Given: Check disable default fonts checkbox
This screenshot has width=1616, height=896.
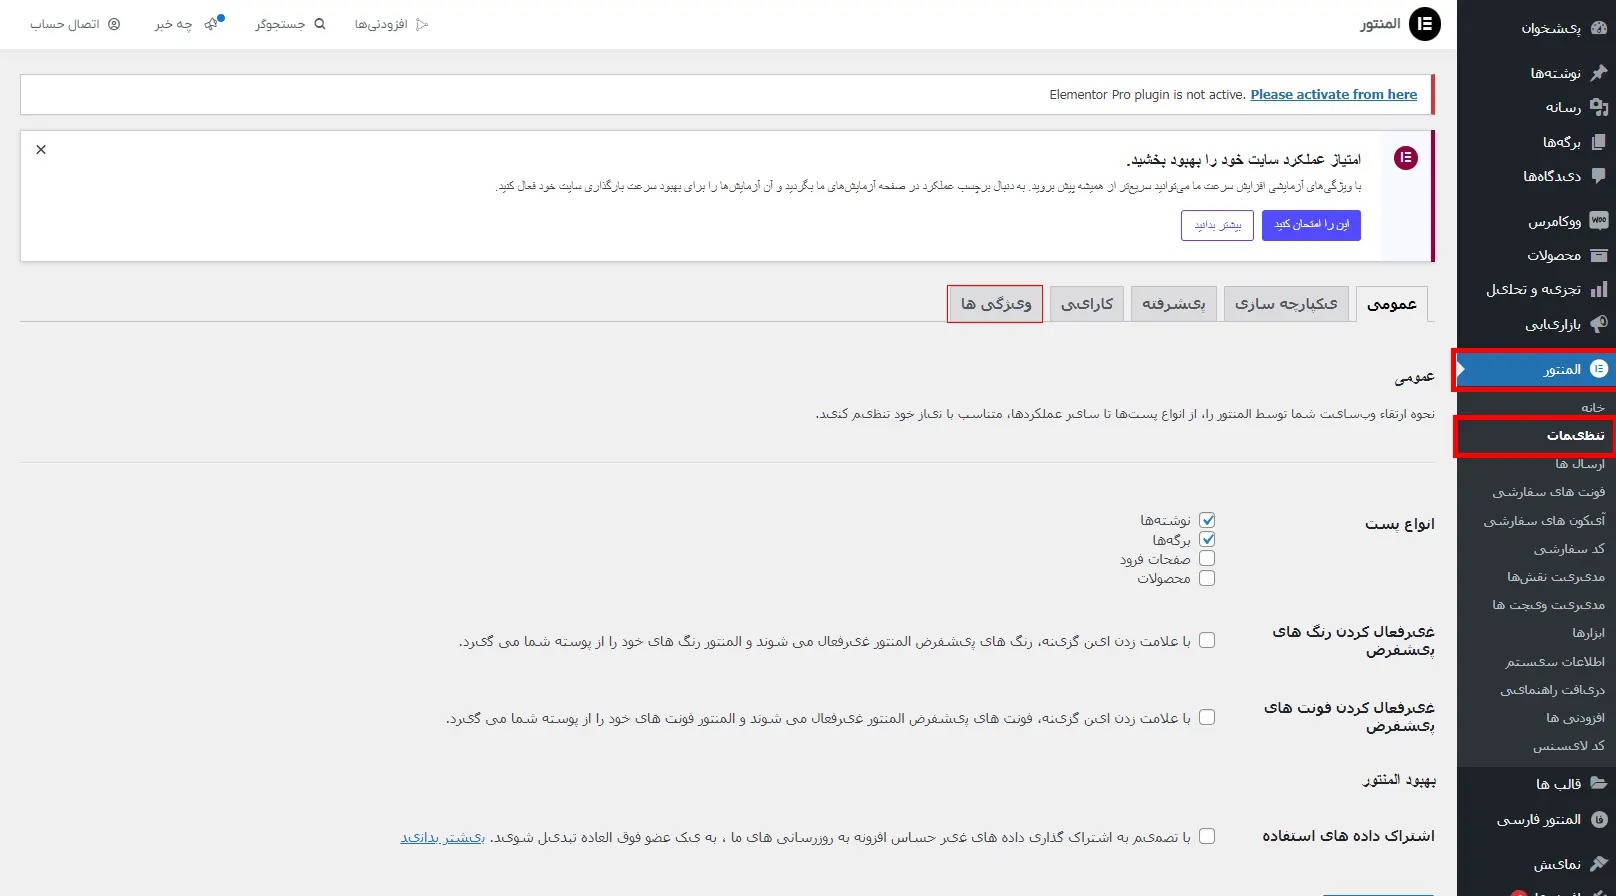Looking at the screenshot, I should [1207, 717].
